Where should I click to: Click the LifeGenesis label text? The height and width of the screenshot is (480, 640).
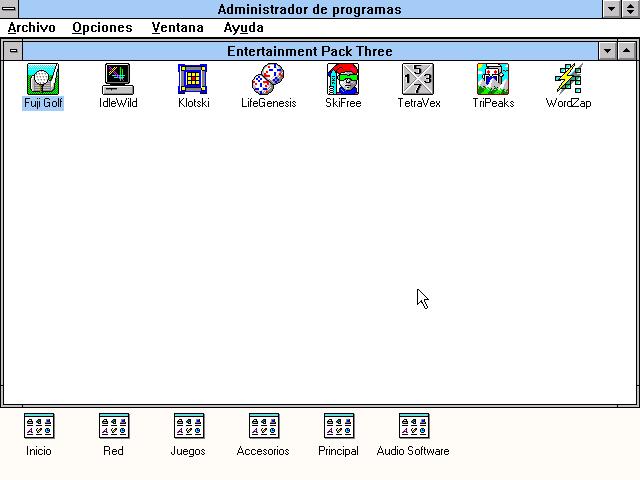tap(269, 103)
